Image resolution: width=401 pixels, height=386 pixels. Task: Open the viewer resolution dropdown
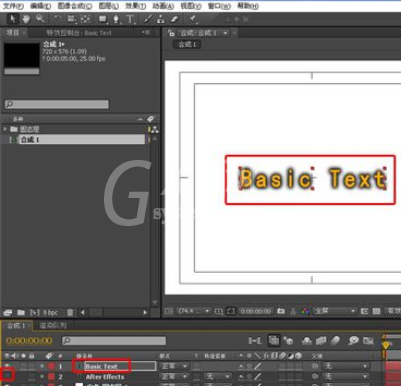click(x=335, y=311)
